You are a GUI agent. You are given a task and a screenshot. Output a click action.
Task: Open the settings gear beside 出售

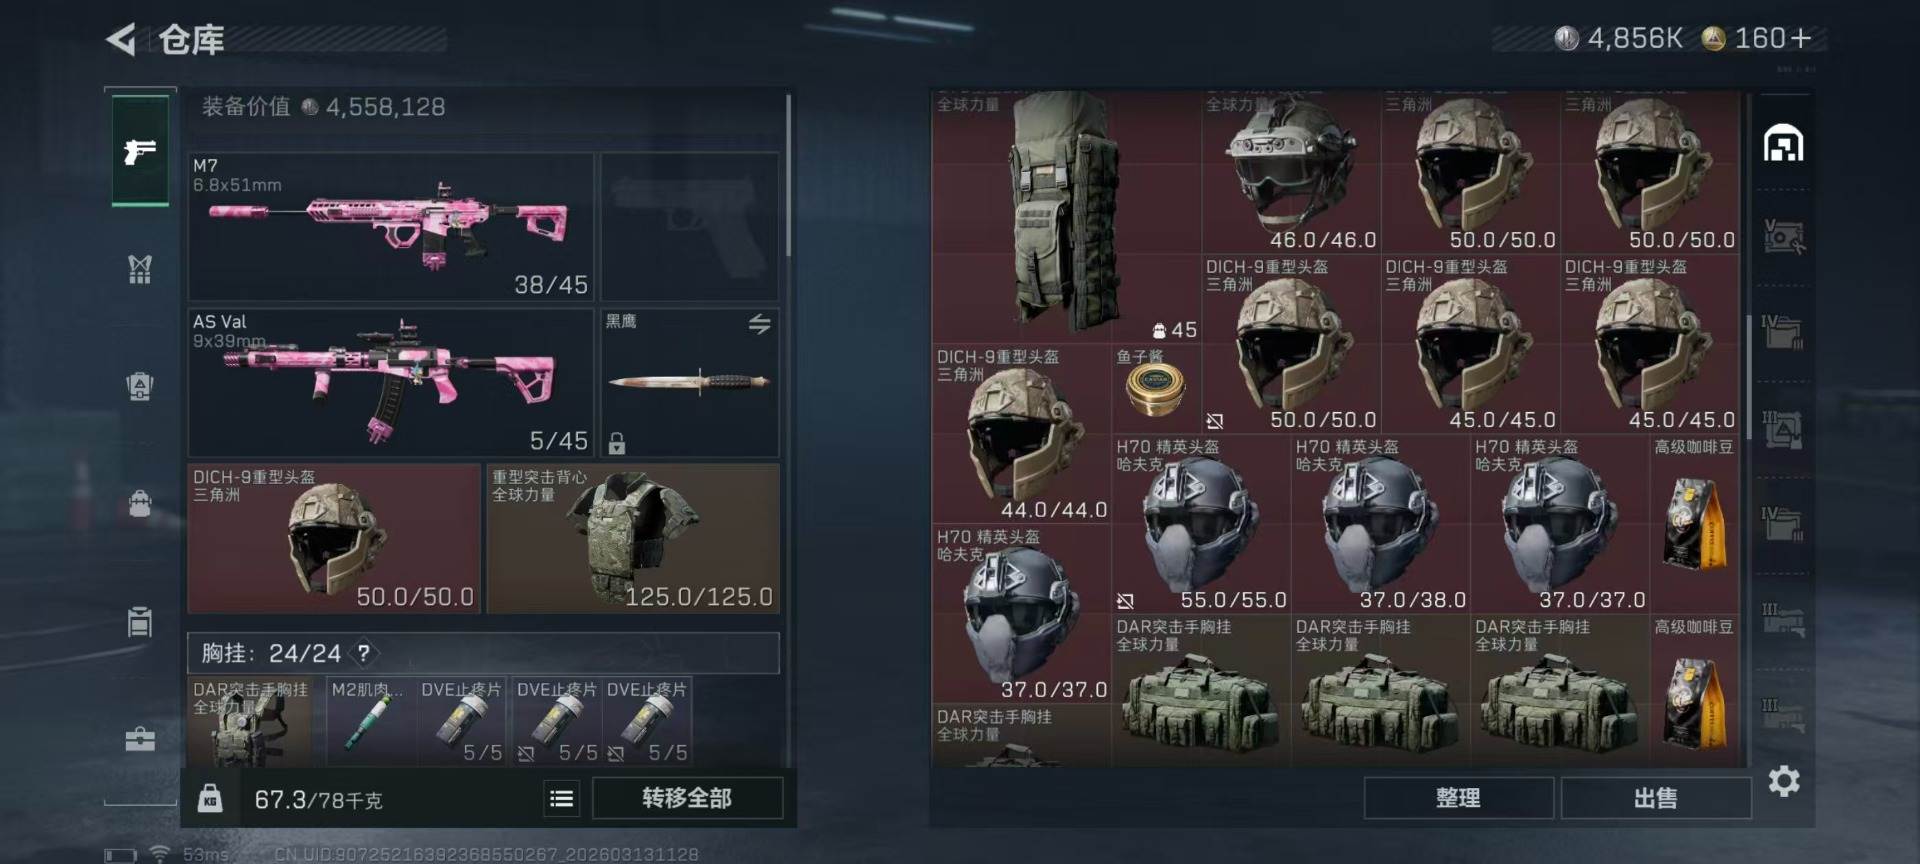click(x=1784, y=781)
